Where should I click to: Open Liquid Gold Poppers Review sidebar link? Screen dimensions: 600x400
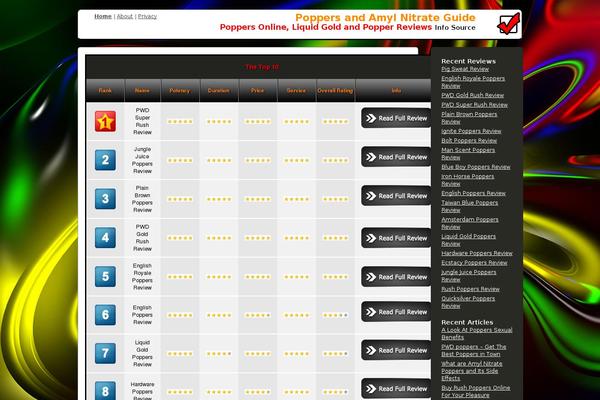[468, 240]
